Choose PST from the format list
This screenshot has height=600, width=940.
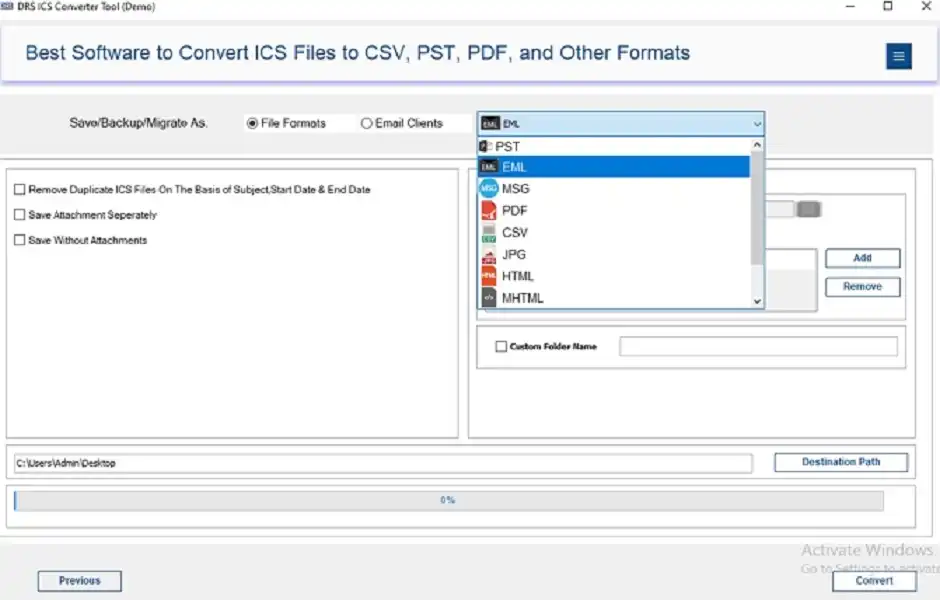point(614,146)
